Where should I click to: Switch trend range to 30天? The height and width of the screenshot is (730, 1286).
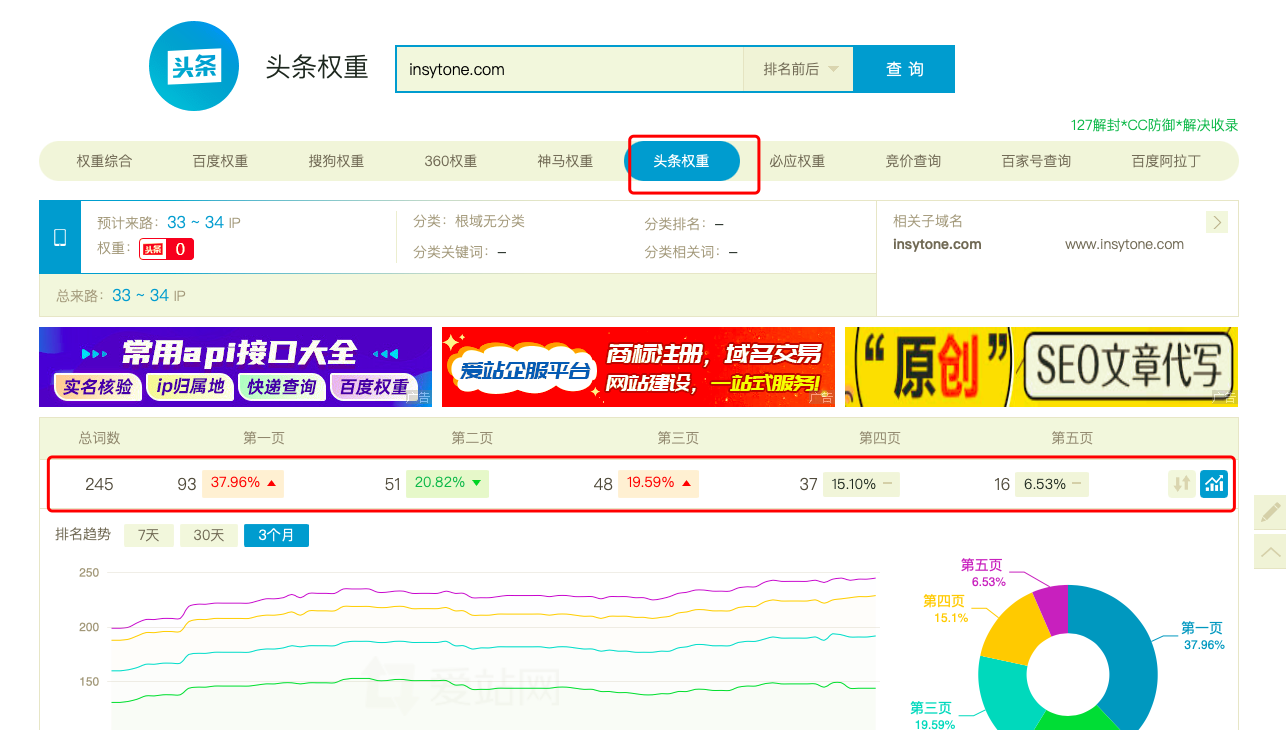pyautogui.click(x=209, y=535)
